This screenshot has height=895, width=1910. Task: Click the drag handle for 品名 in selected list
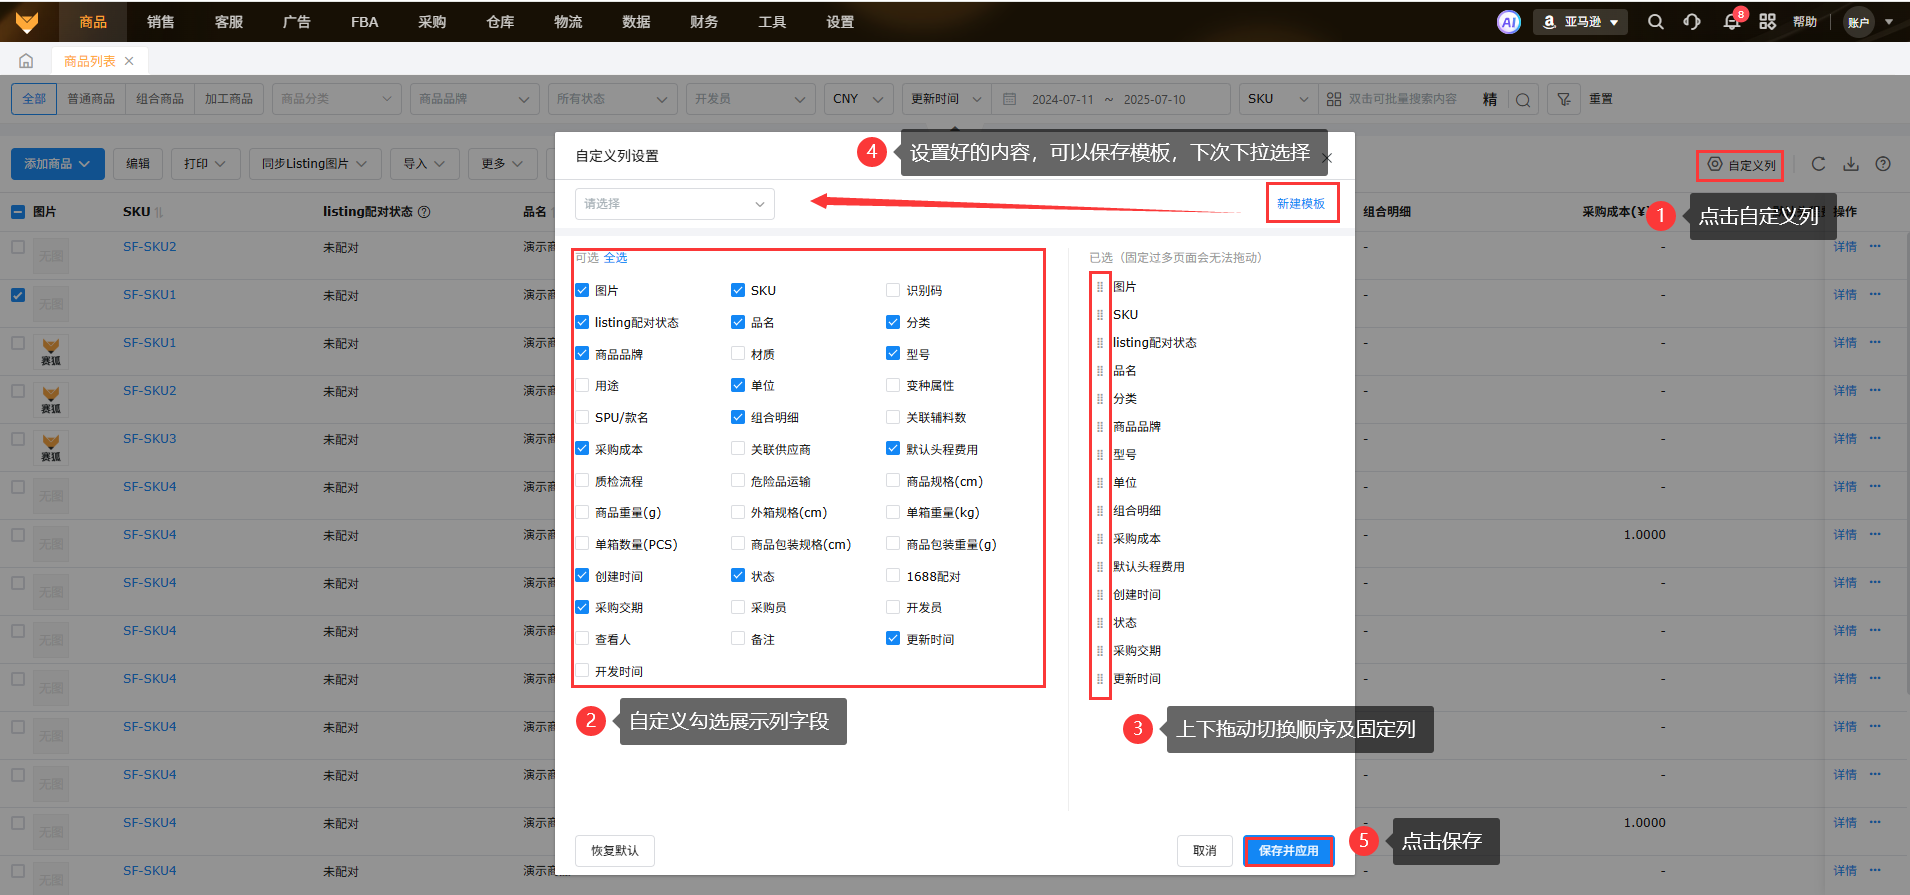[x=1100, y=371]
